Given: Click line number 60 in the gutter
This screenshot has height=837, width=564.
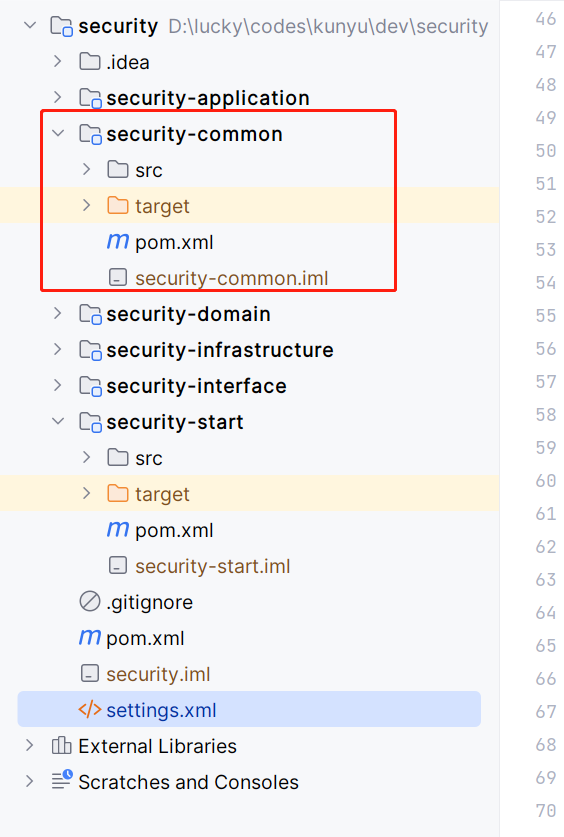Looking at the screenshot, I should [546, 480].
